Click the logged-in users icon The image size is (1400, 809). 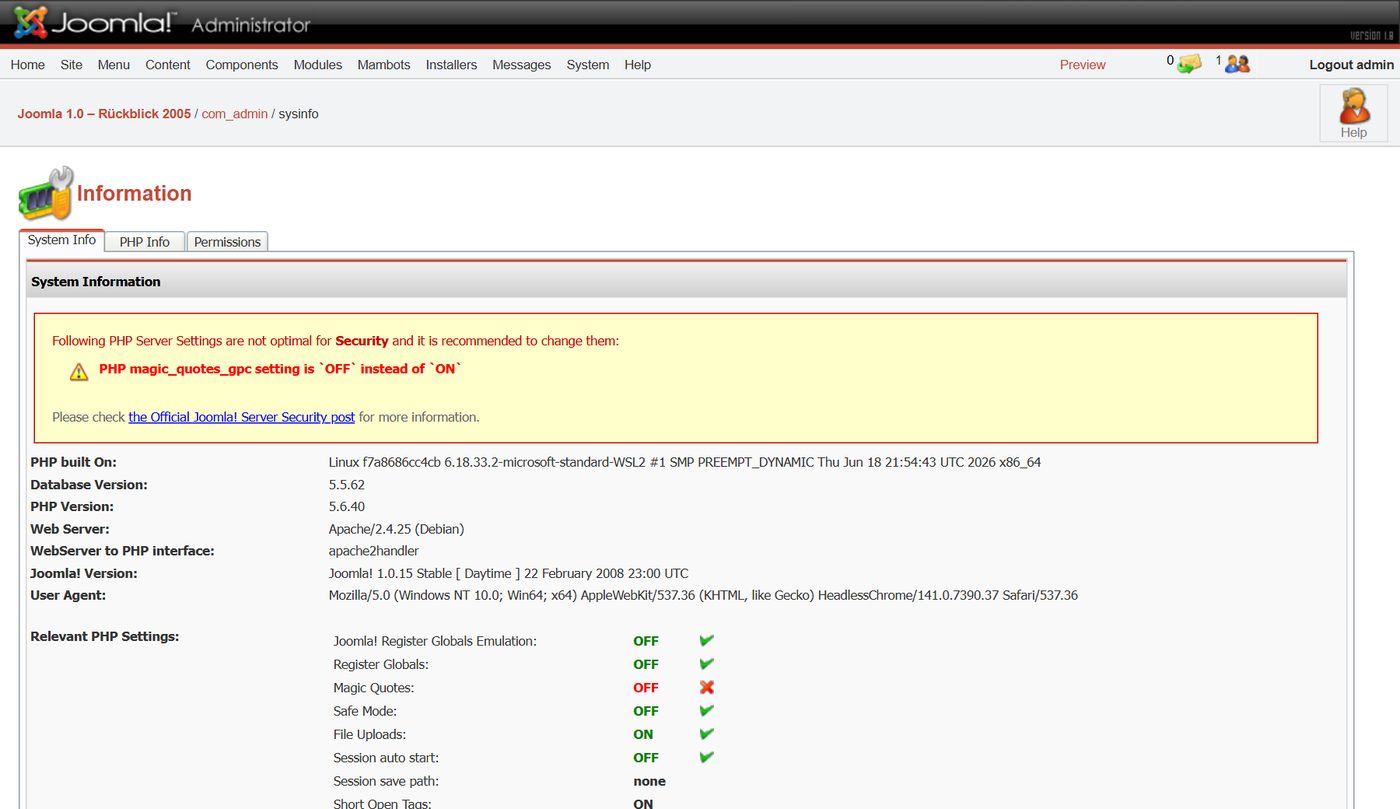(x=1237, y=64)
